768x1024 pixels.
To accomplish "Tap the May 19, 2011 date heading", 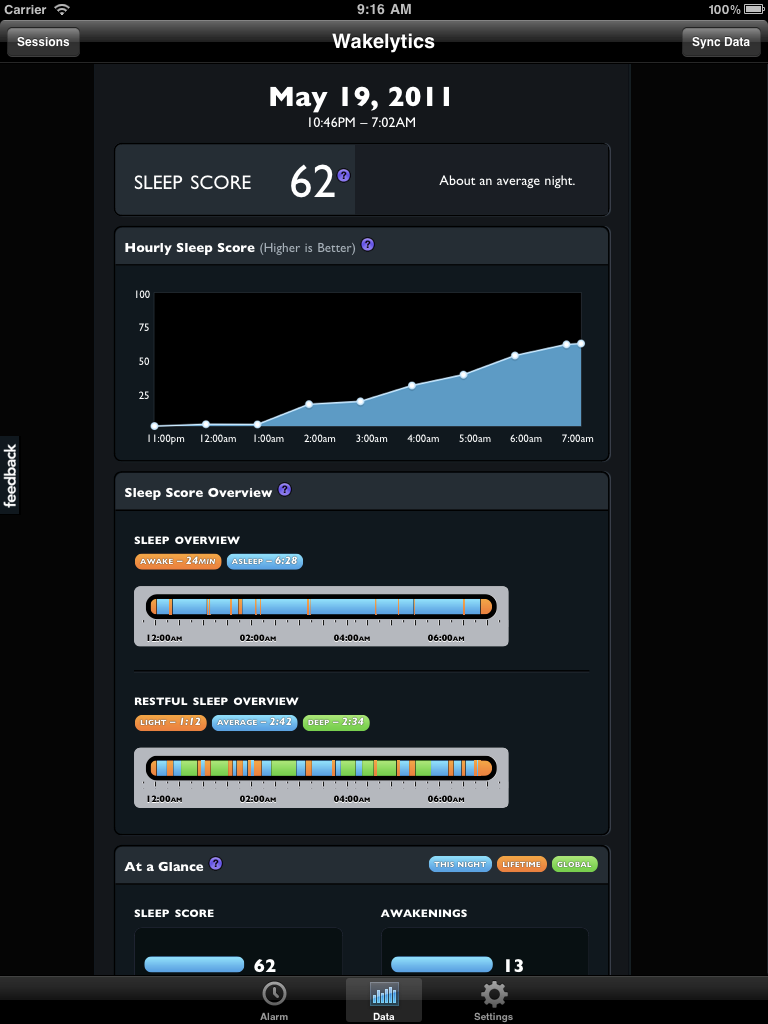I will coord(360,97).
